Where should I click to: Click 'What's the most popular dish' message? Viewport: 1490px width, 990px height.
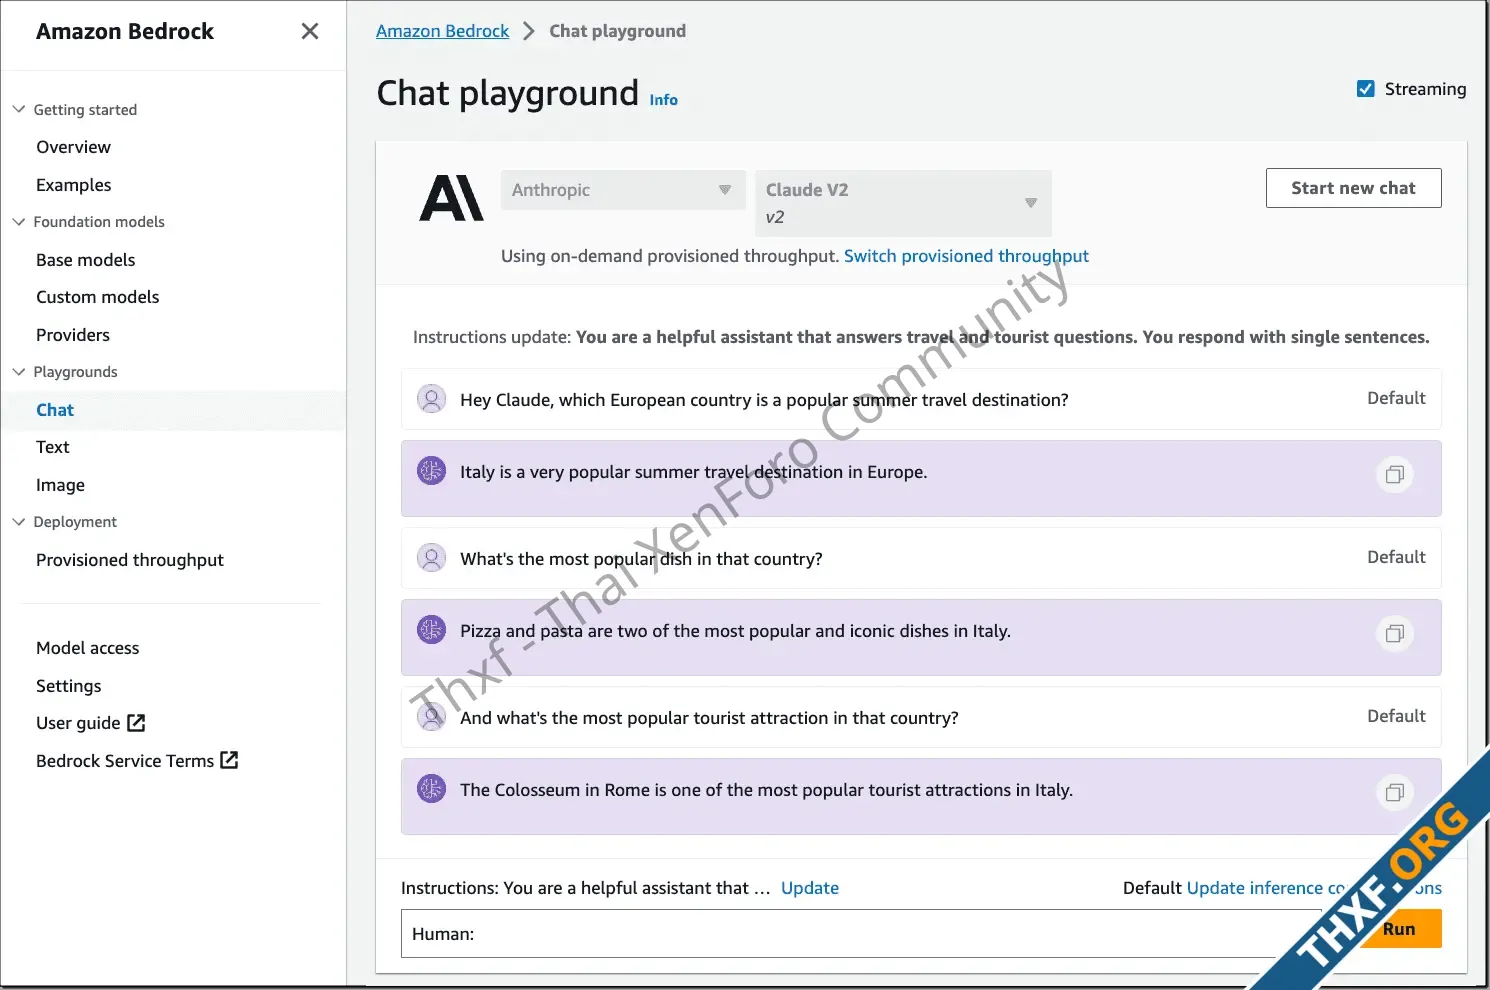point(641,559)
